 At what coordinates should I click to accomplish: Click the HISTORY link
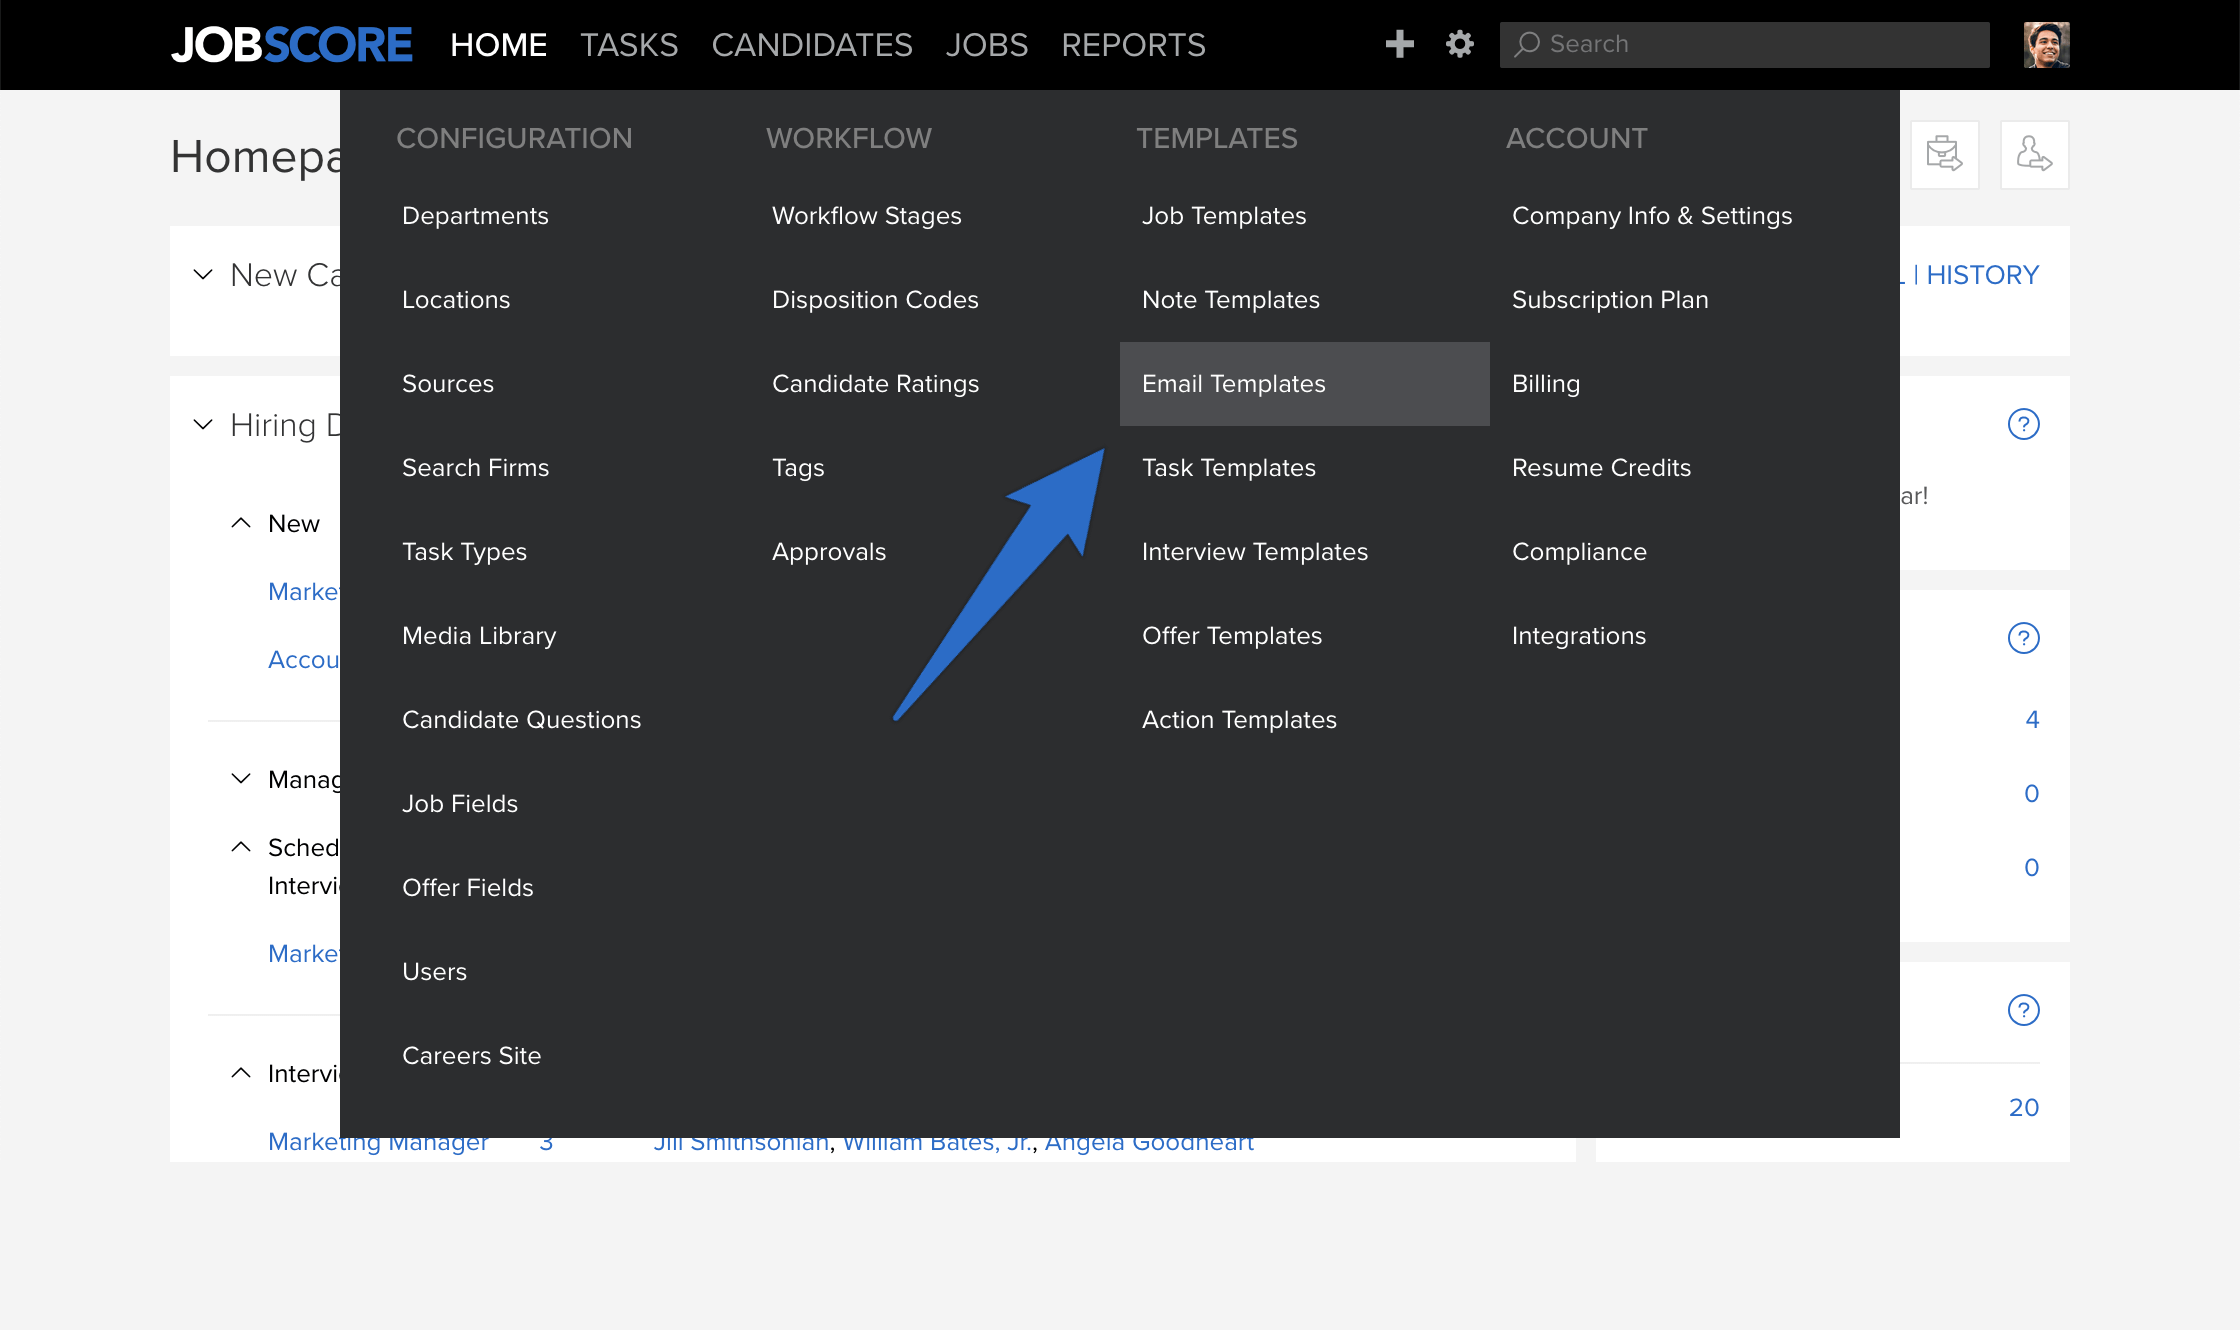coord(1982,275)
